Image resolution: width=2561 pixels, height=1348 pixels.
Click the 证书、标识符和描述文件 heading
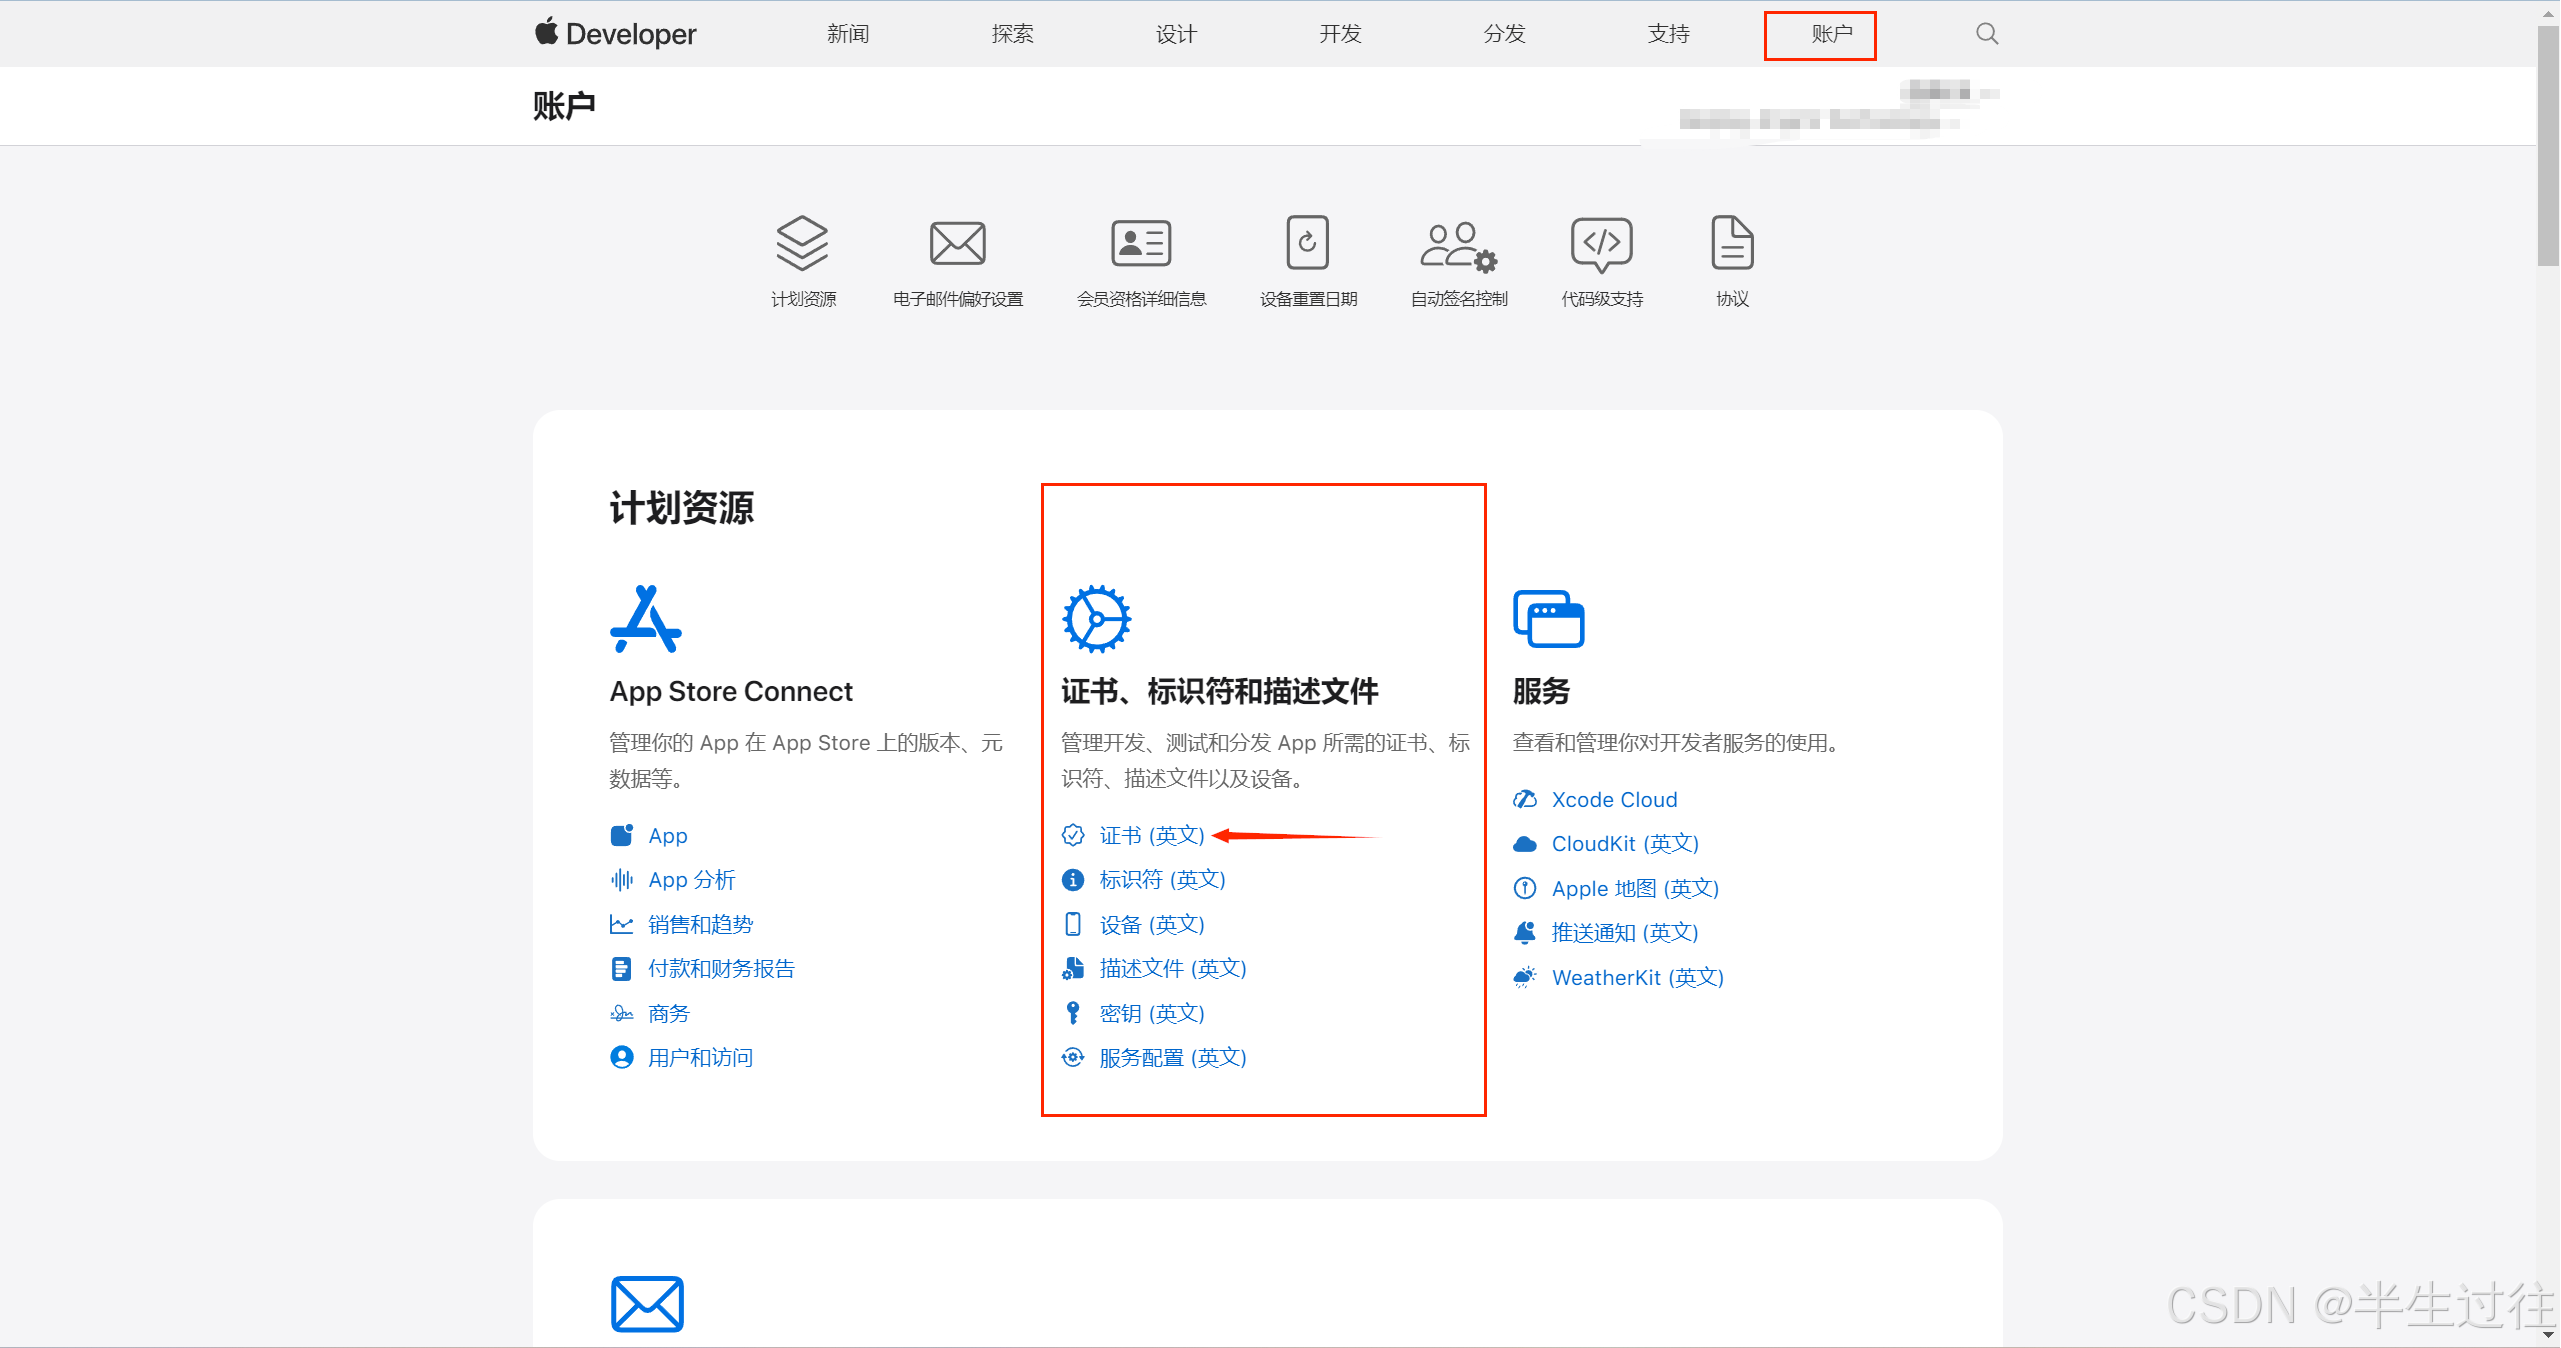click(x=1220, y=691)
